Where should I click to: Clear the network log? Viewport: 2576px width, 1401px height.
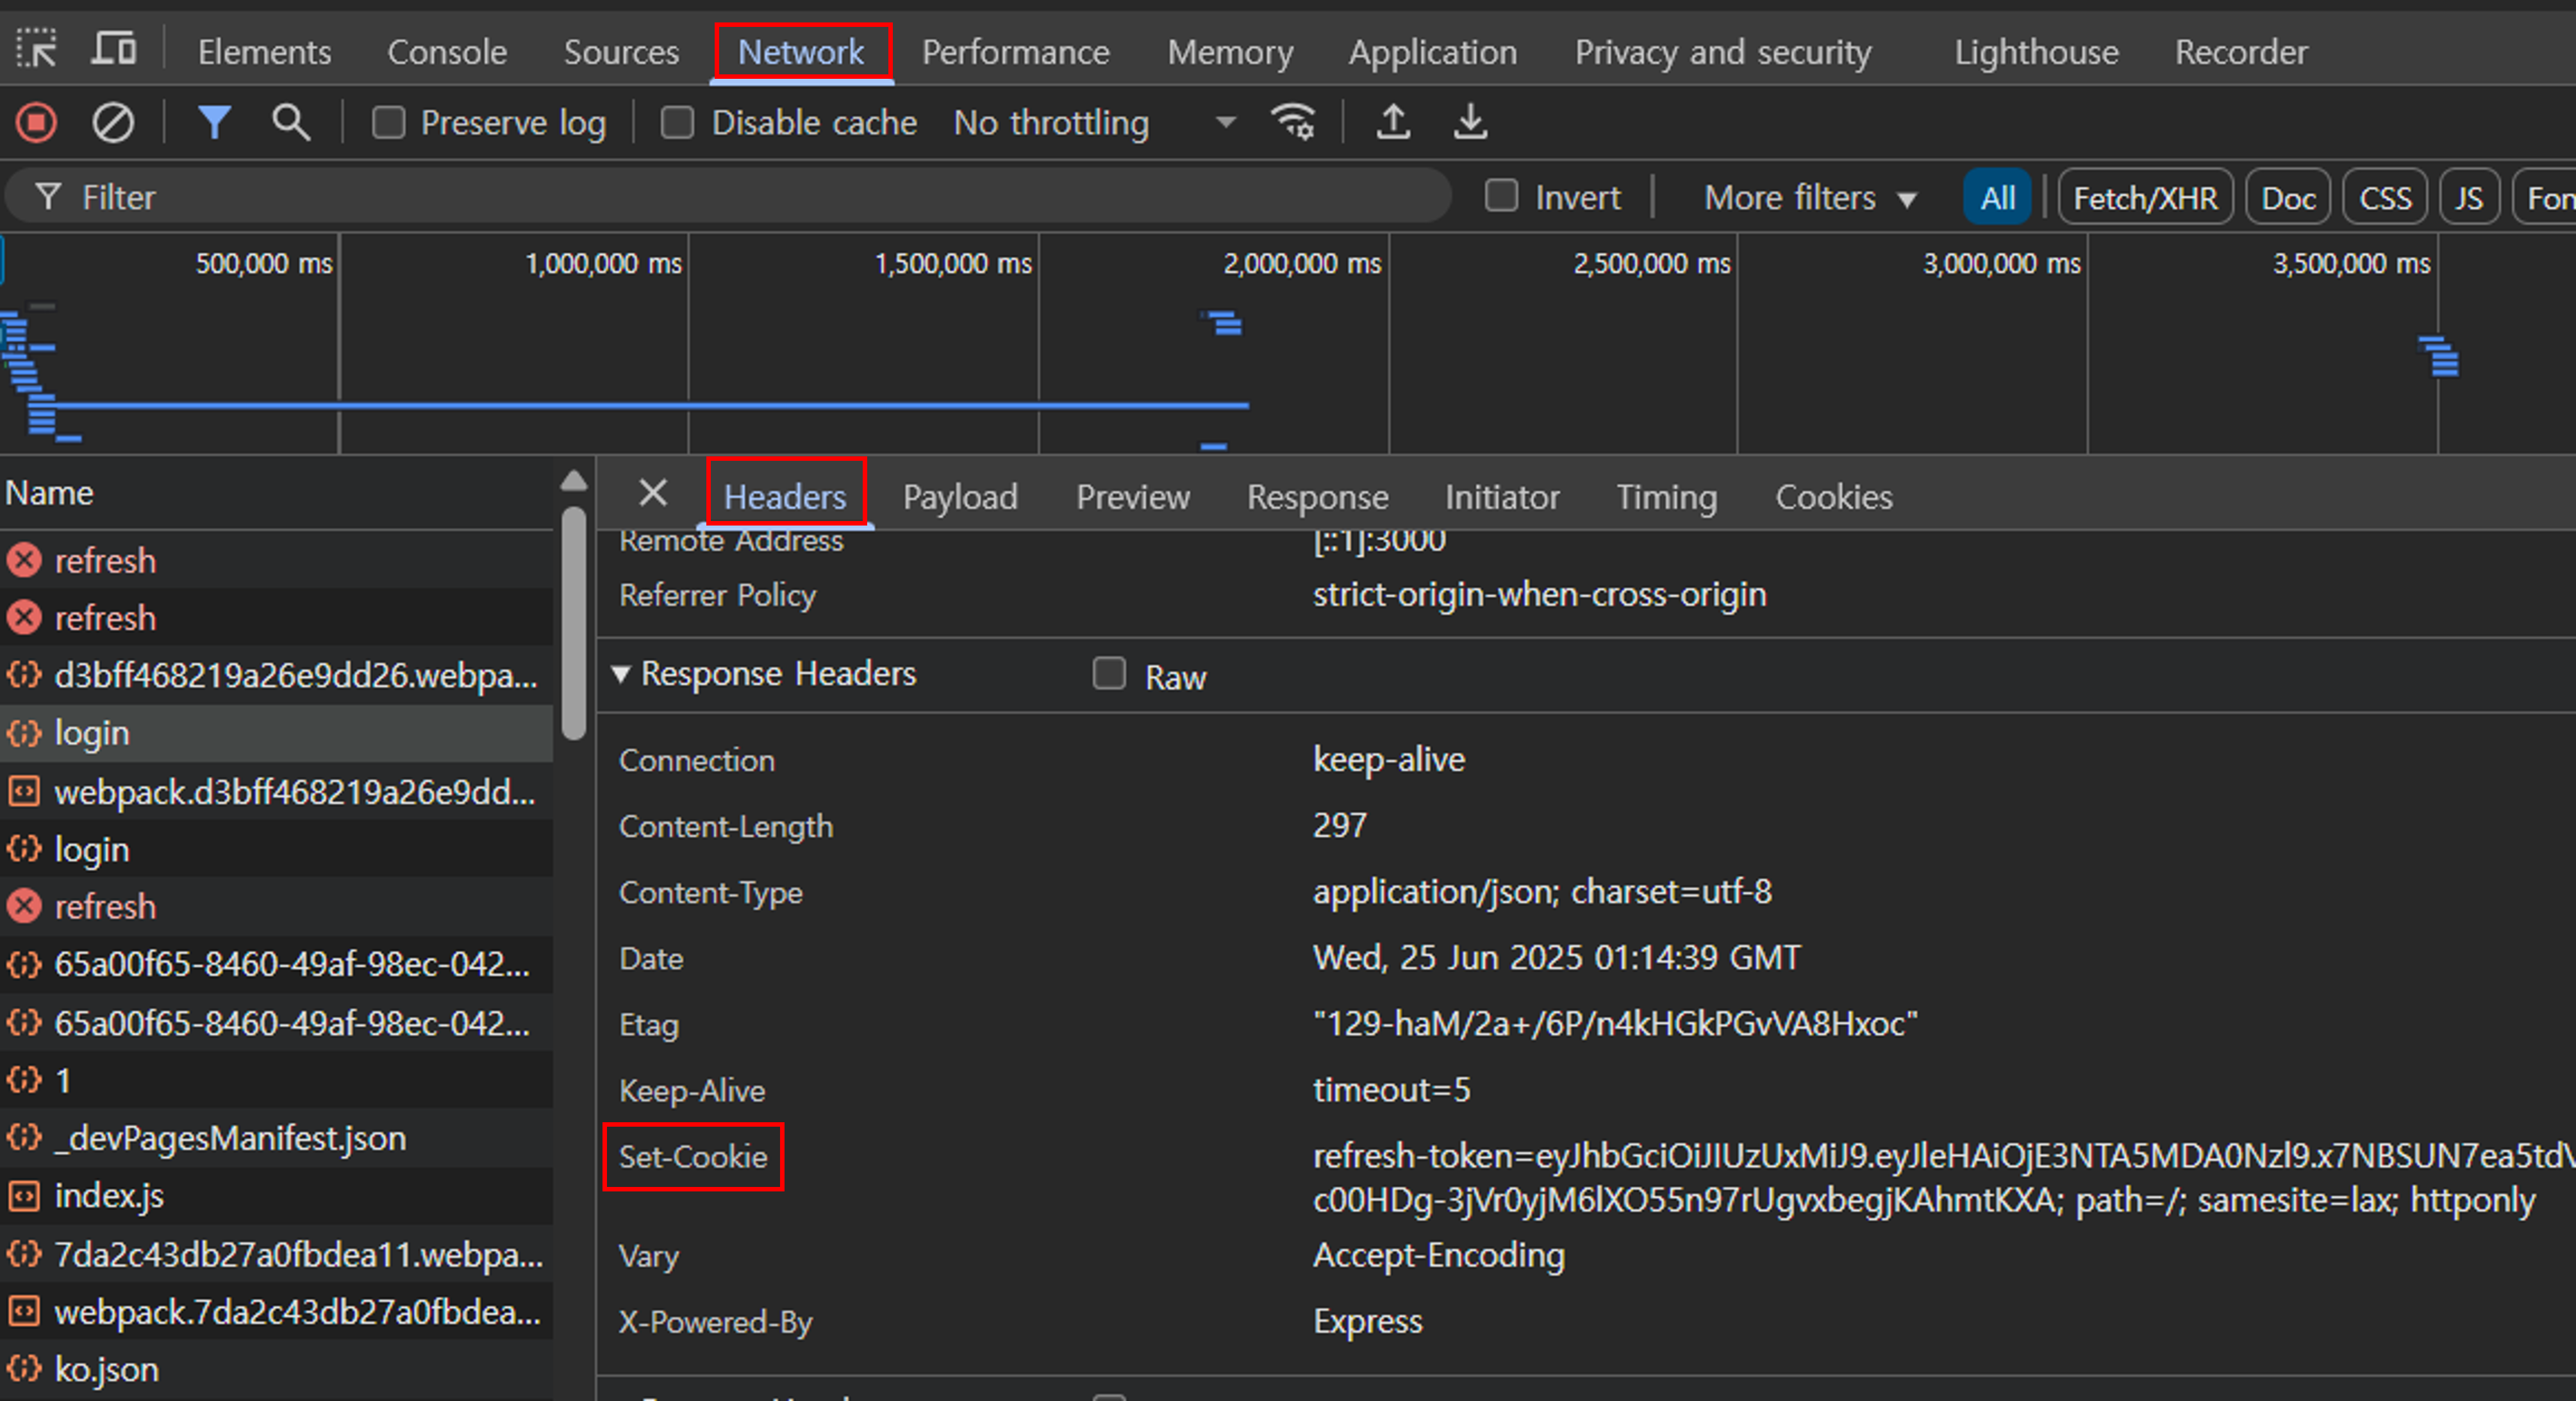tap(113, 123)
